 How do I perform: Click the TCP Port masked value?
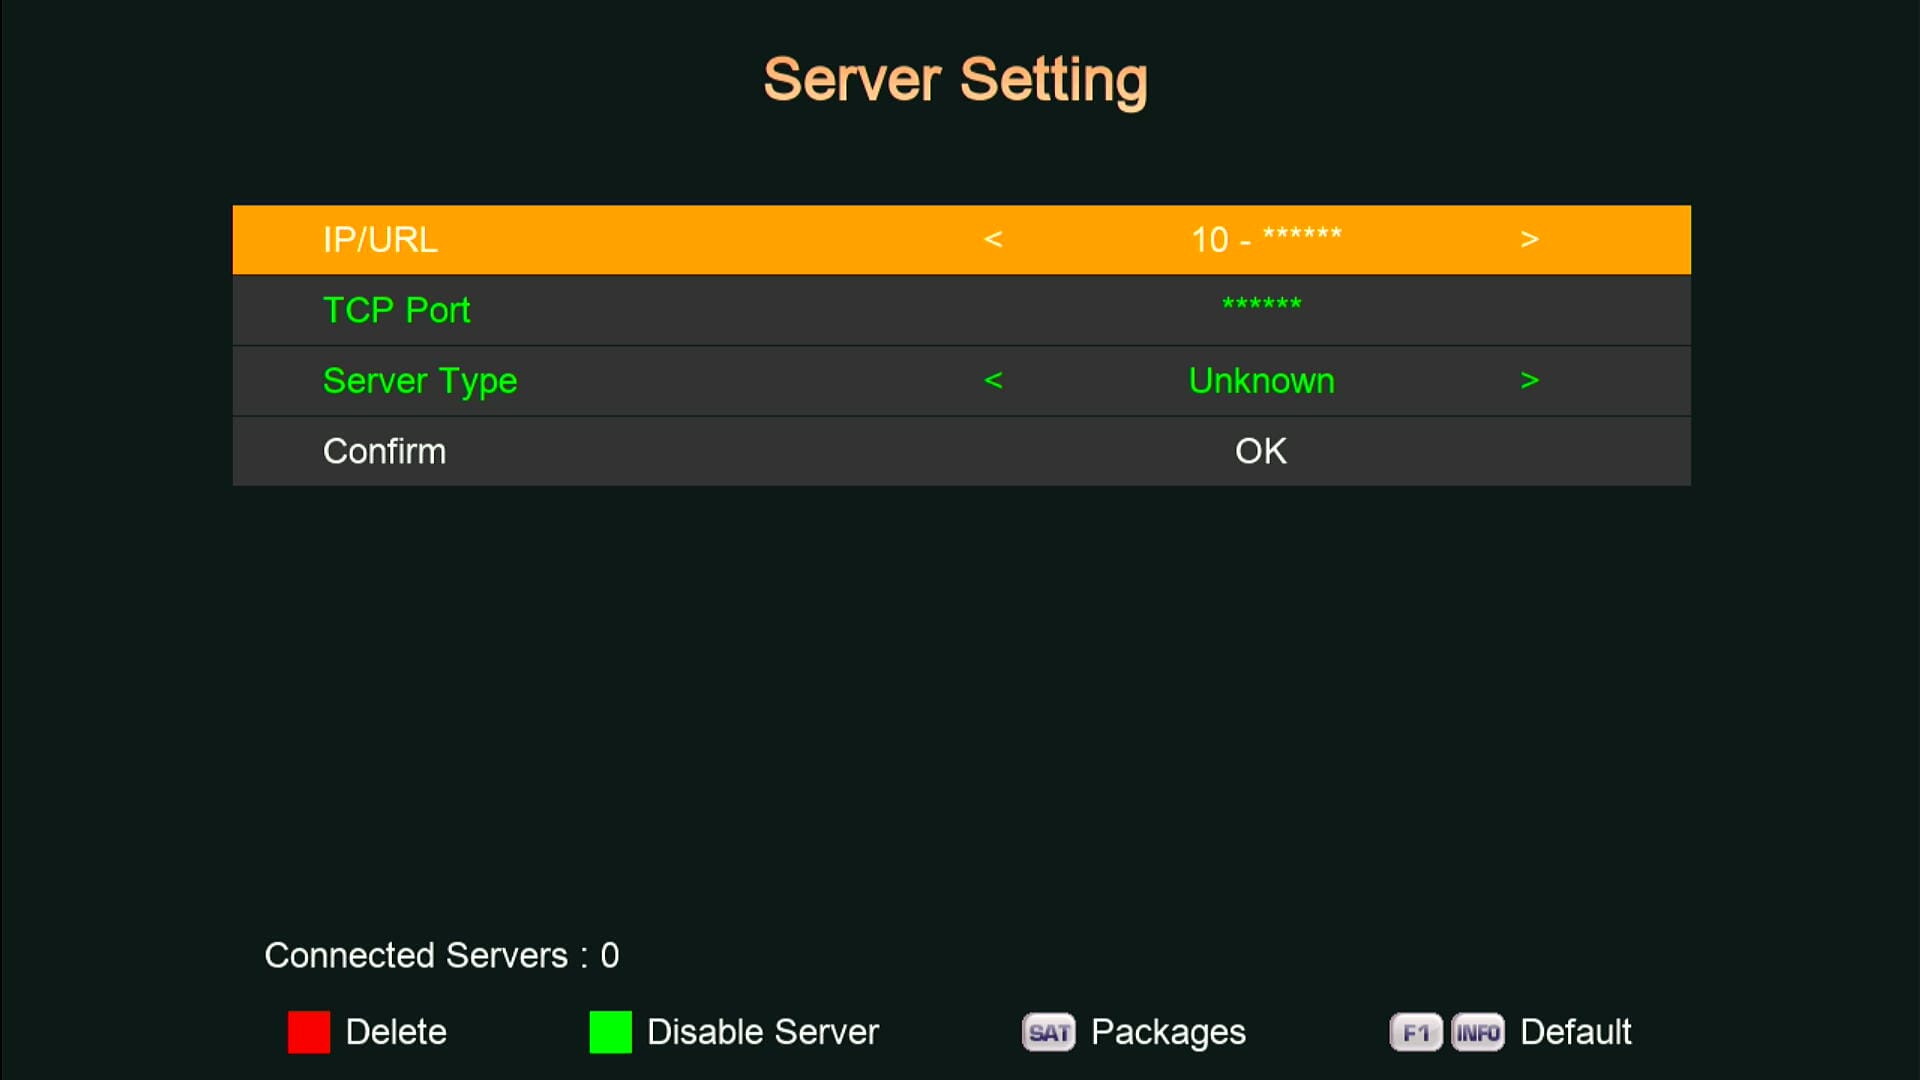(1261, 305)
